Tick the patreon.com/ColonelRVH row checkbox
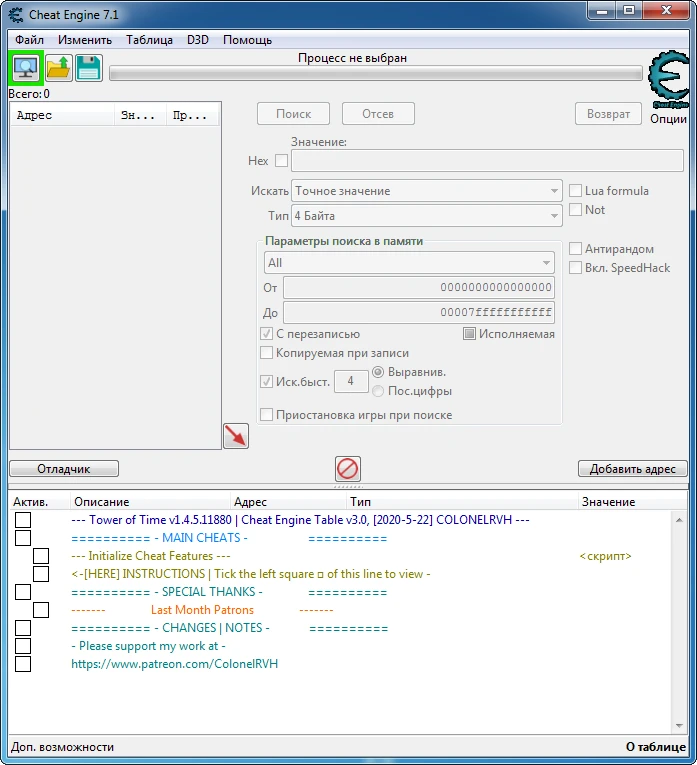 point(23,664)
